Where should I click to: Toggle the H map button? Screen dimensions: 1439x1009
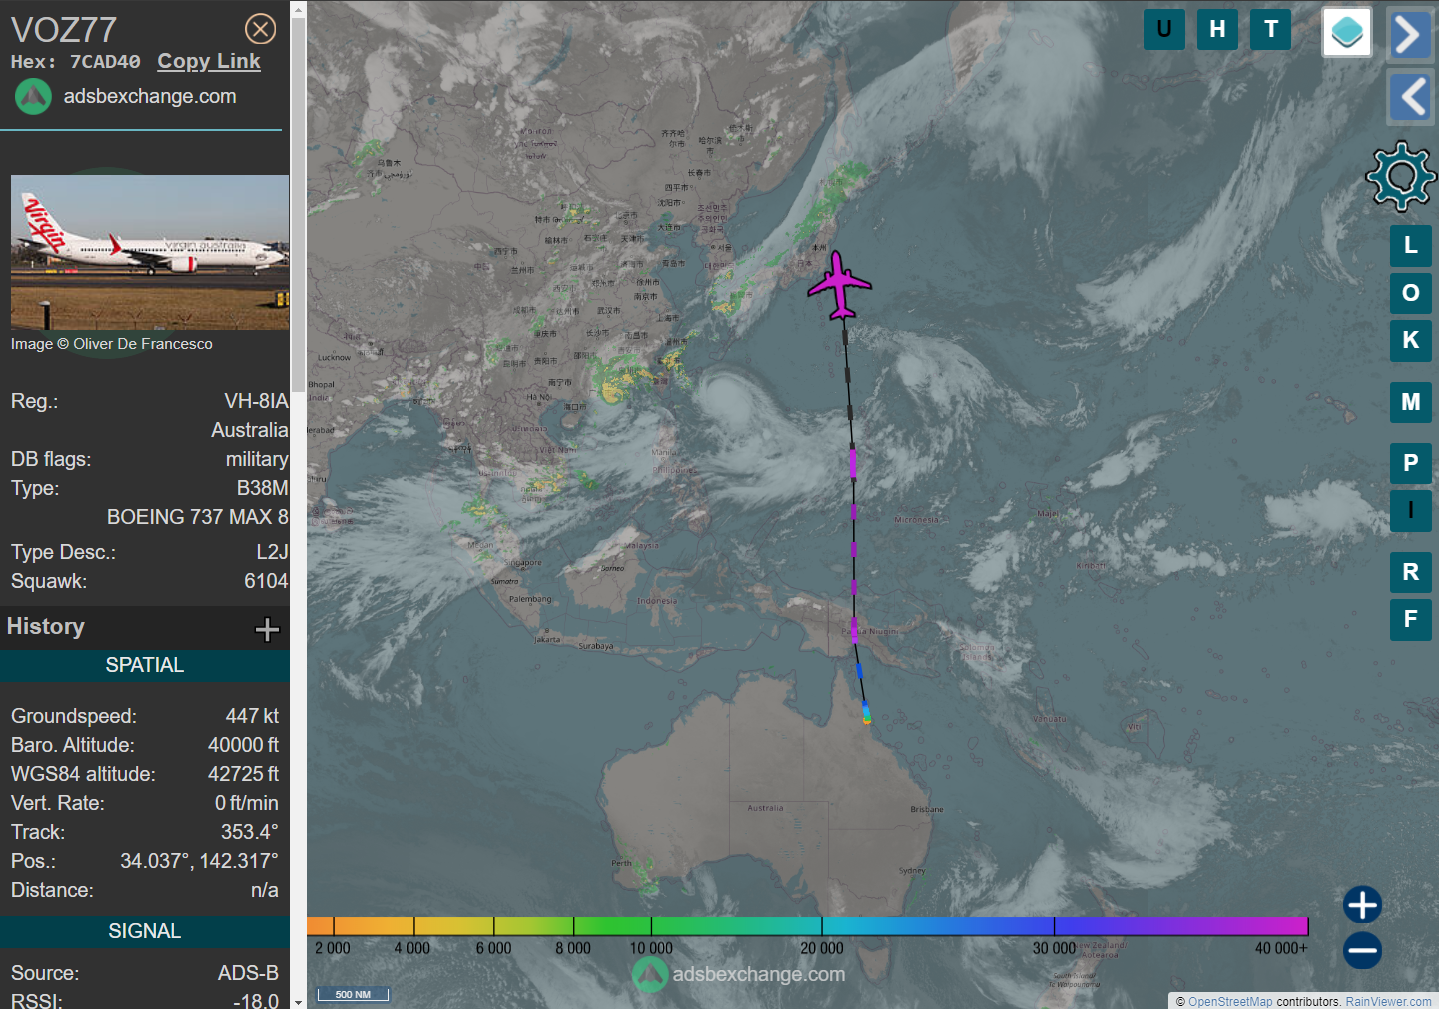coord(1217,29)
